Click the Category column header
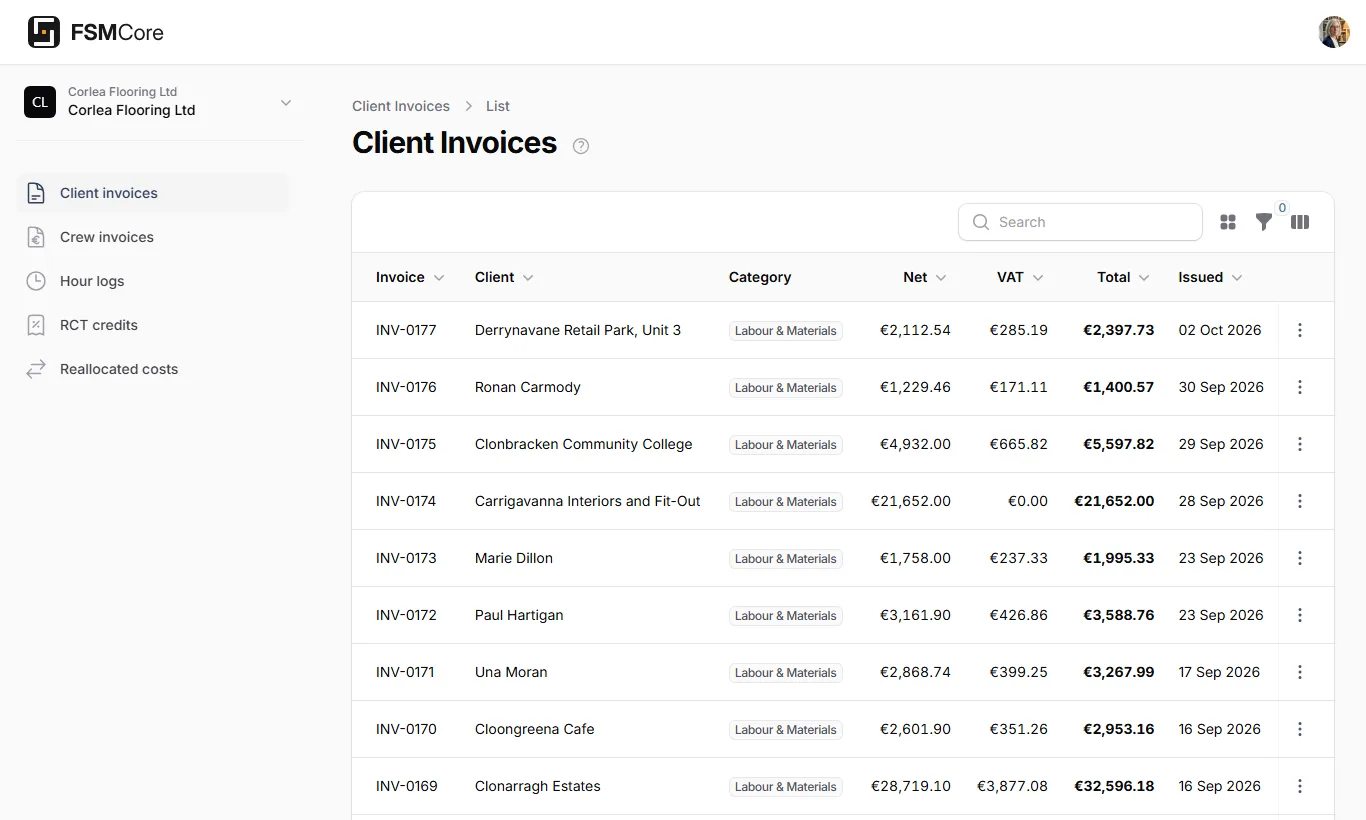 (760, 277)
